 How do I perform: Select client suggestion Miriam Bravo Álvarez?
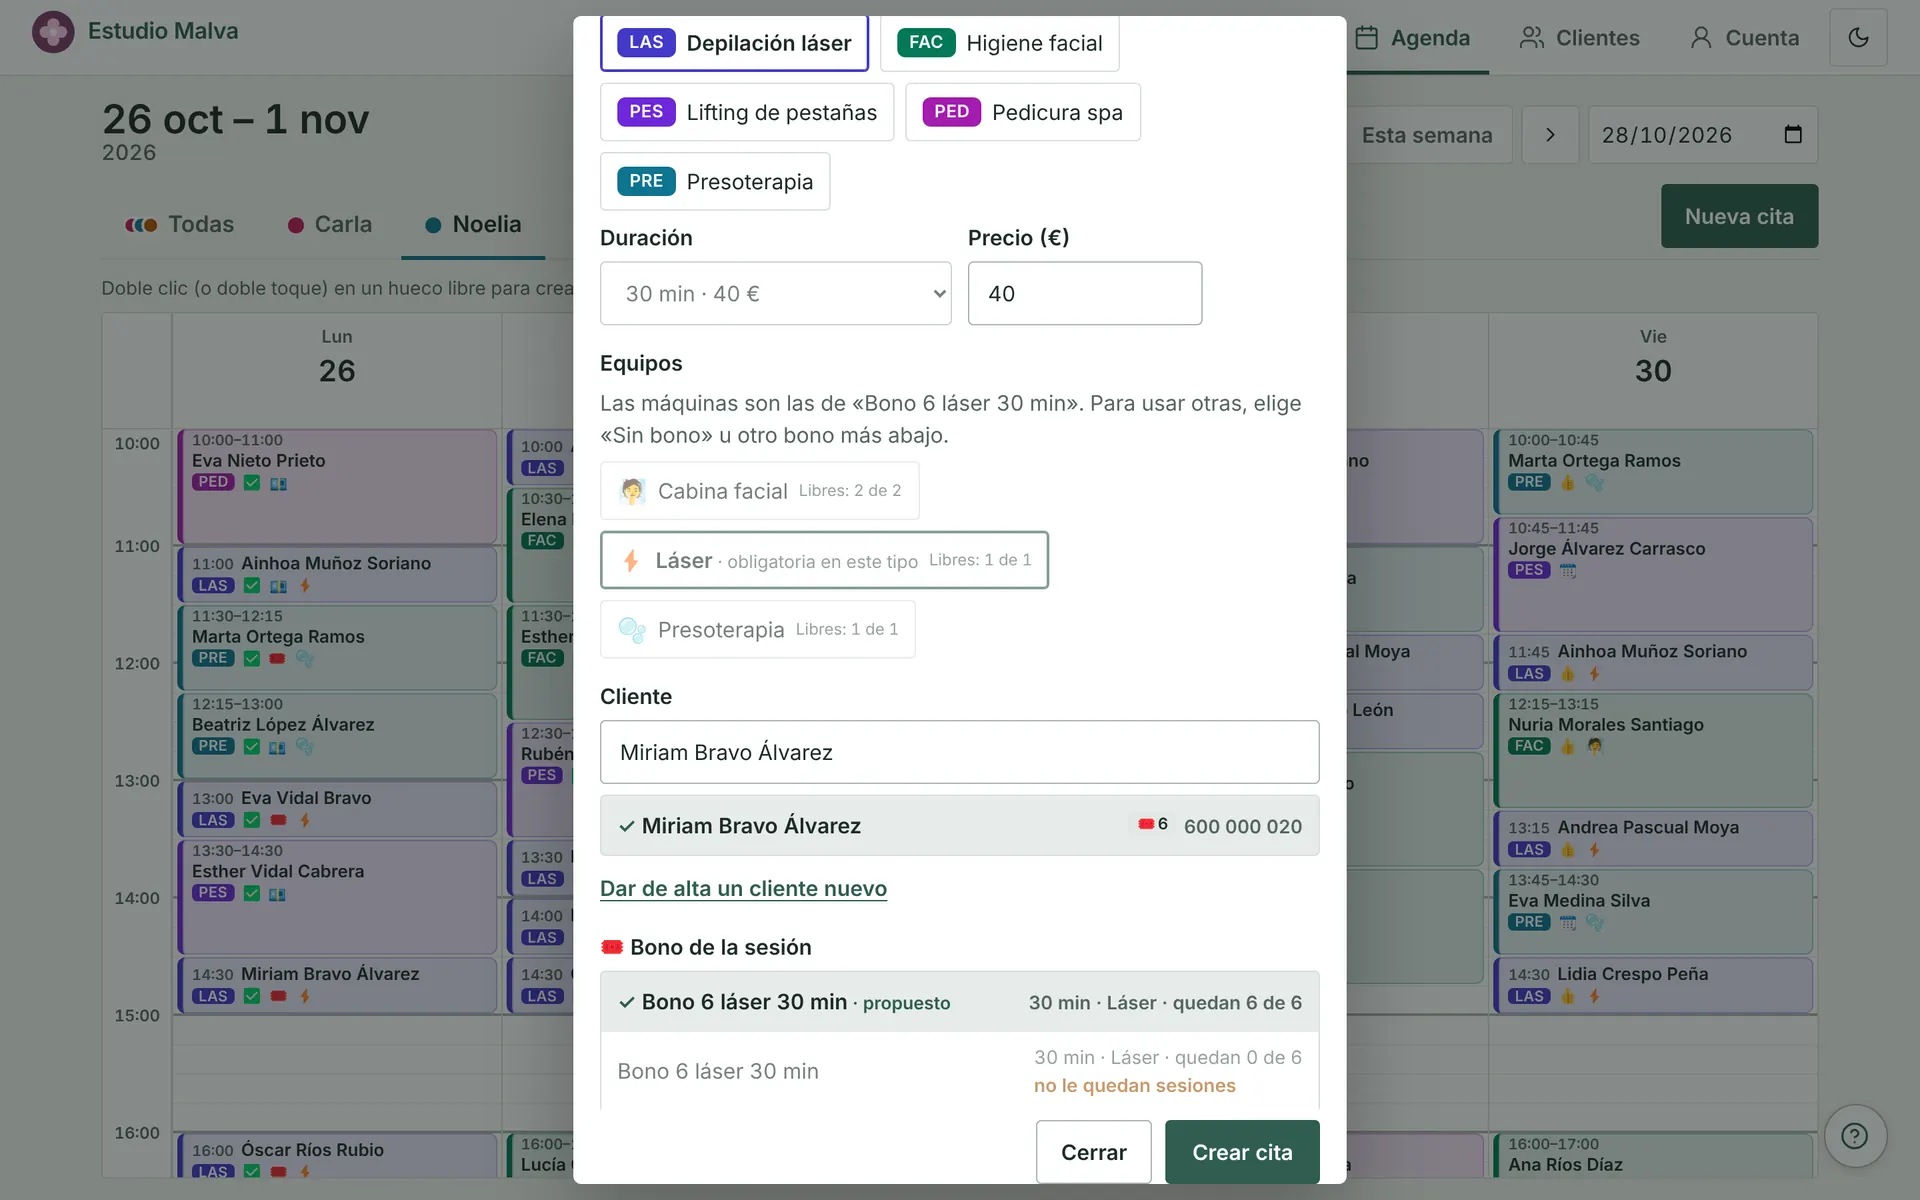(x=959, y=826)
